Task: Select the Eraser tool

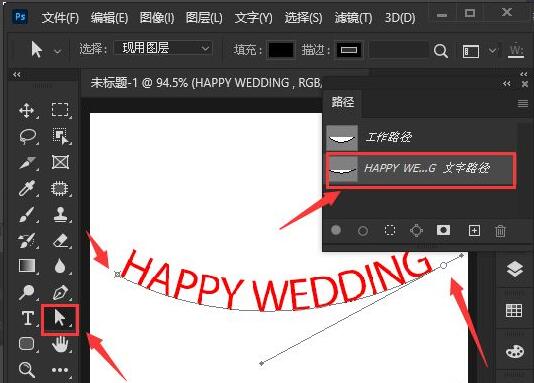Action: coord(60,240)
